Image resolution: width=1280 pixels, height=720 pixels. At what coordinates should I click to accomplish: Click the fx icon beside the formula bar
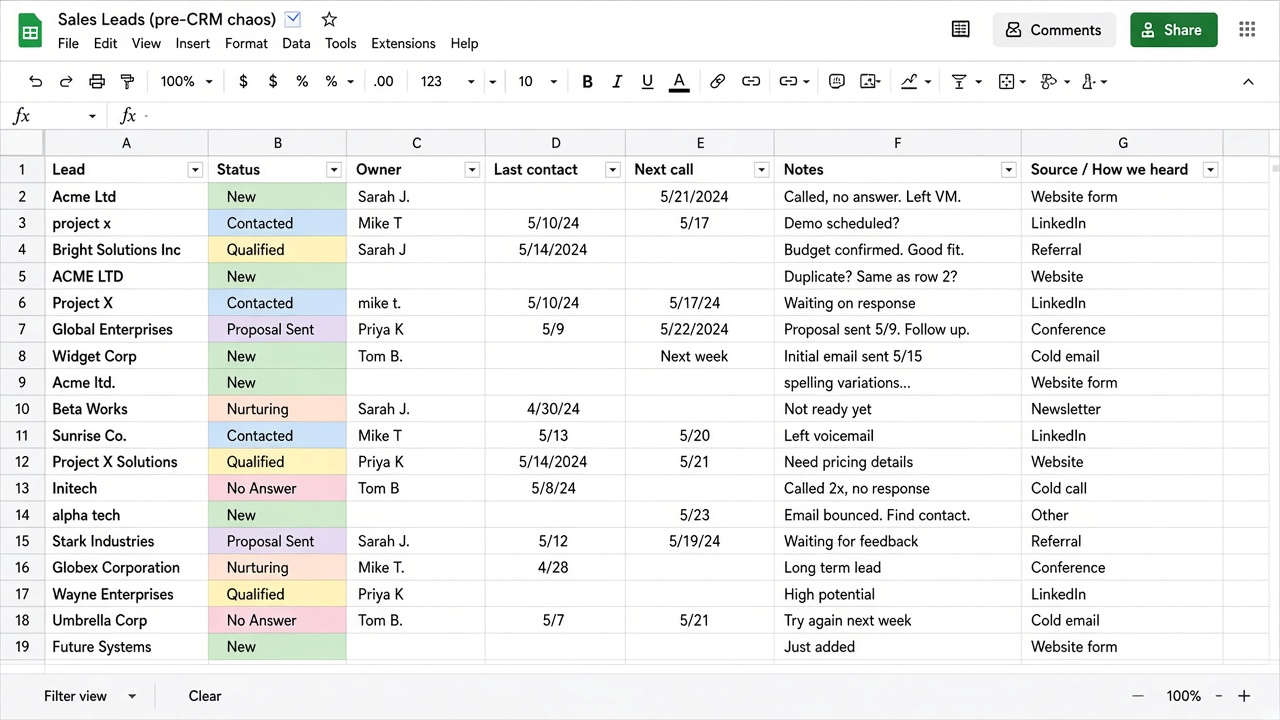click(128, 116)
